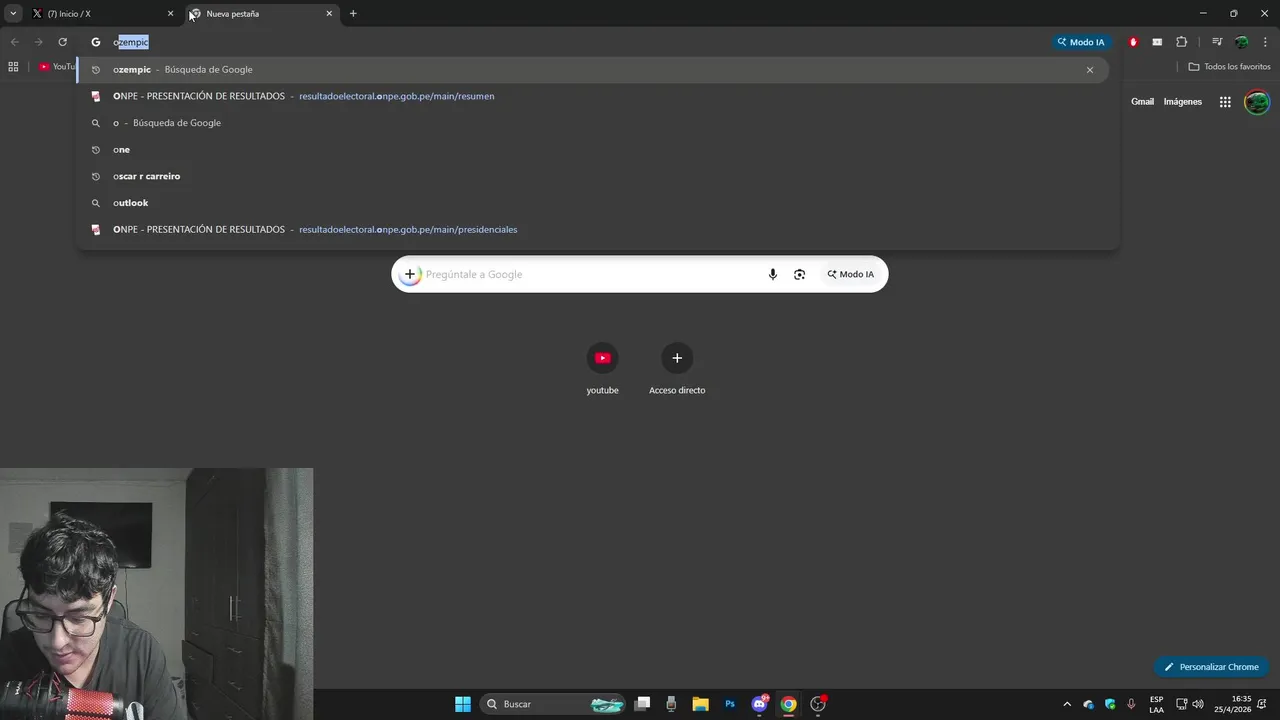Viewport: 1280px width, 720px height.
Task: Open the OneDrive tray icon
Action: (1088, 704)
